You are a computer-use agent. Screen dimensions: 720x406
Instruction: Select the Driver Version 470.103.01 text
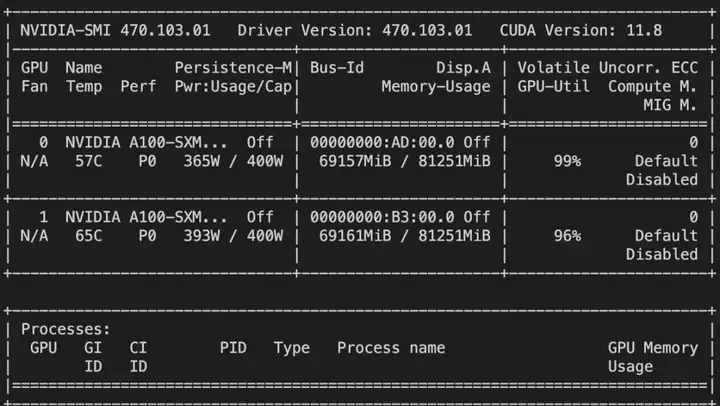click(x=355, y=30)
